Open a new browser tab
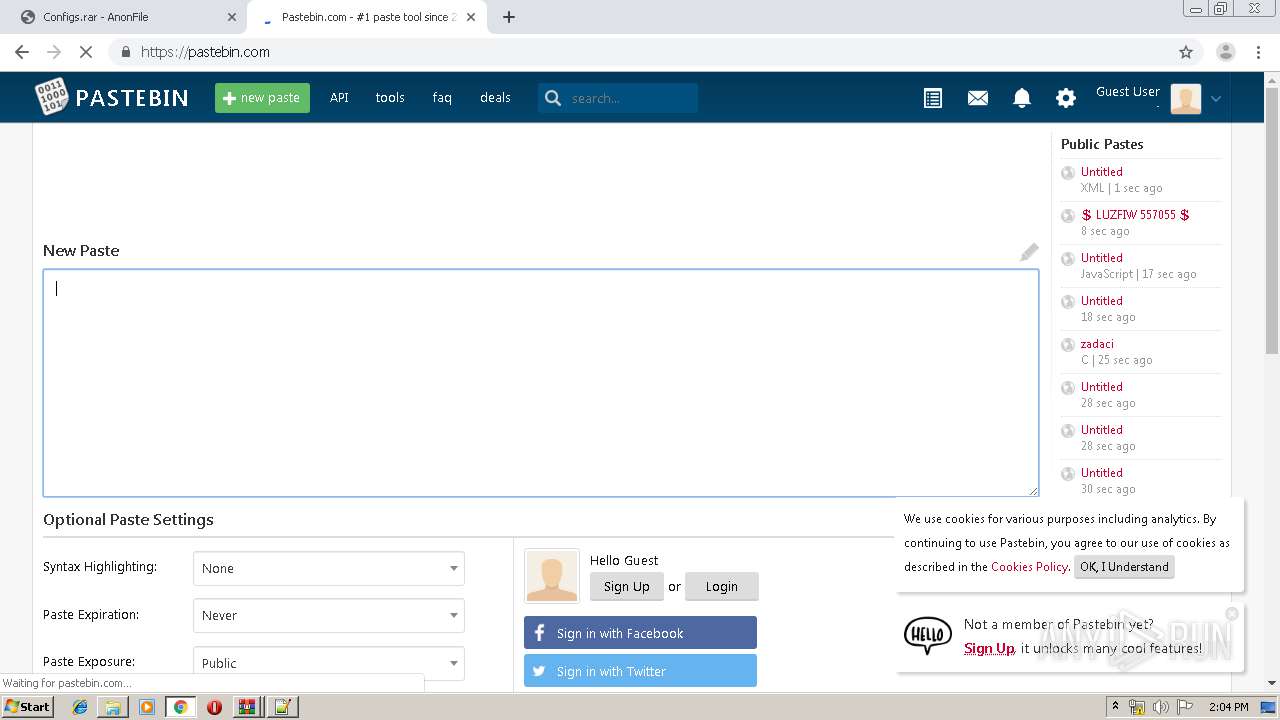The width and height of the screenshot is (1280, 720). [509, 17]
